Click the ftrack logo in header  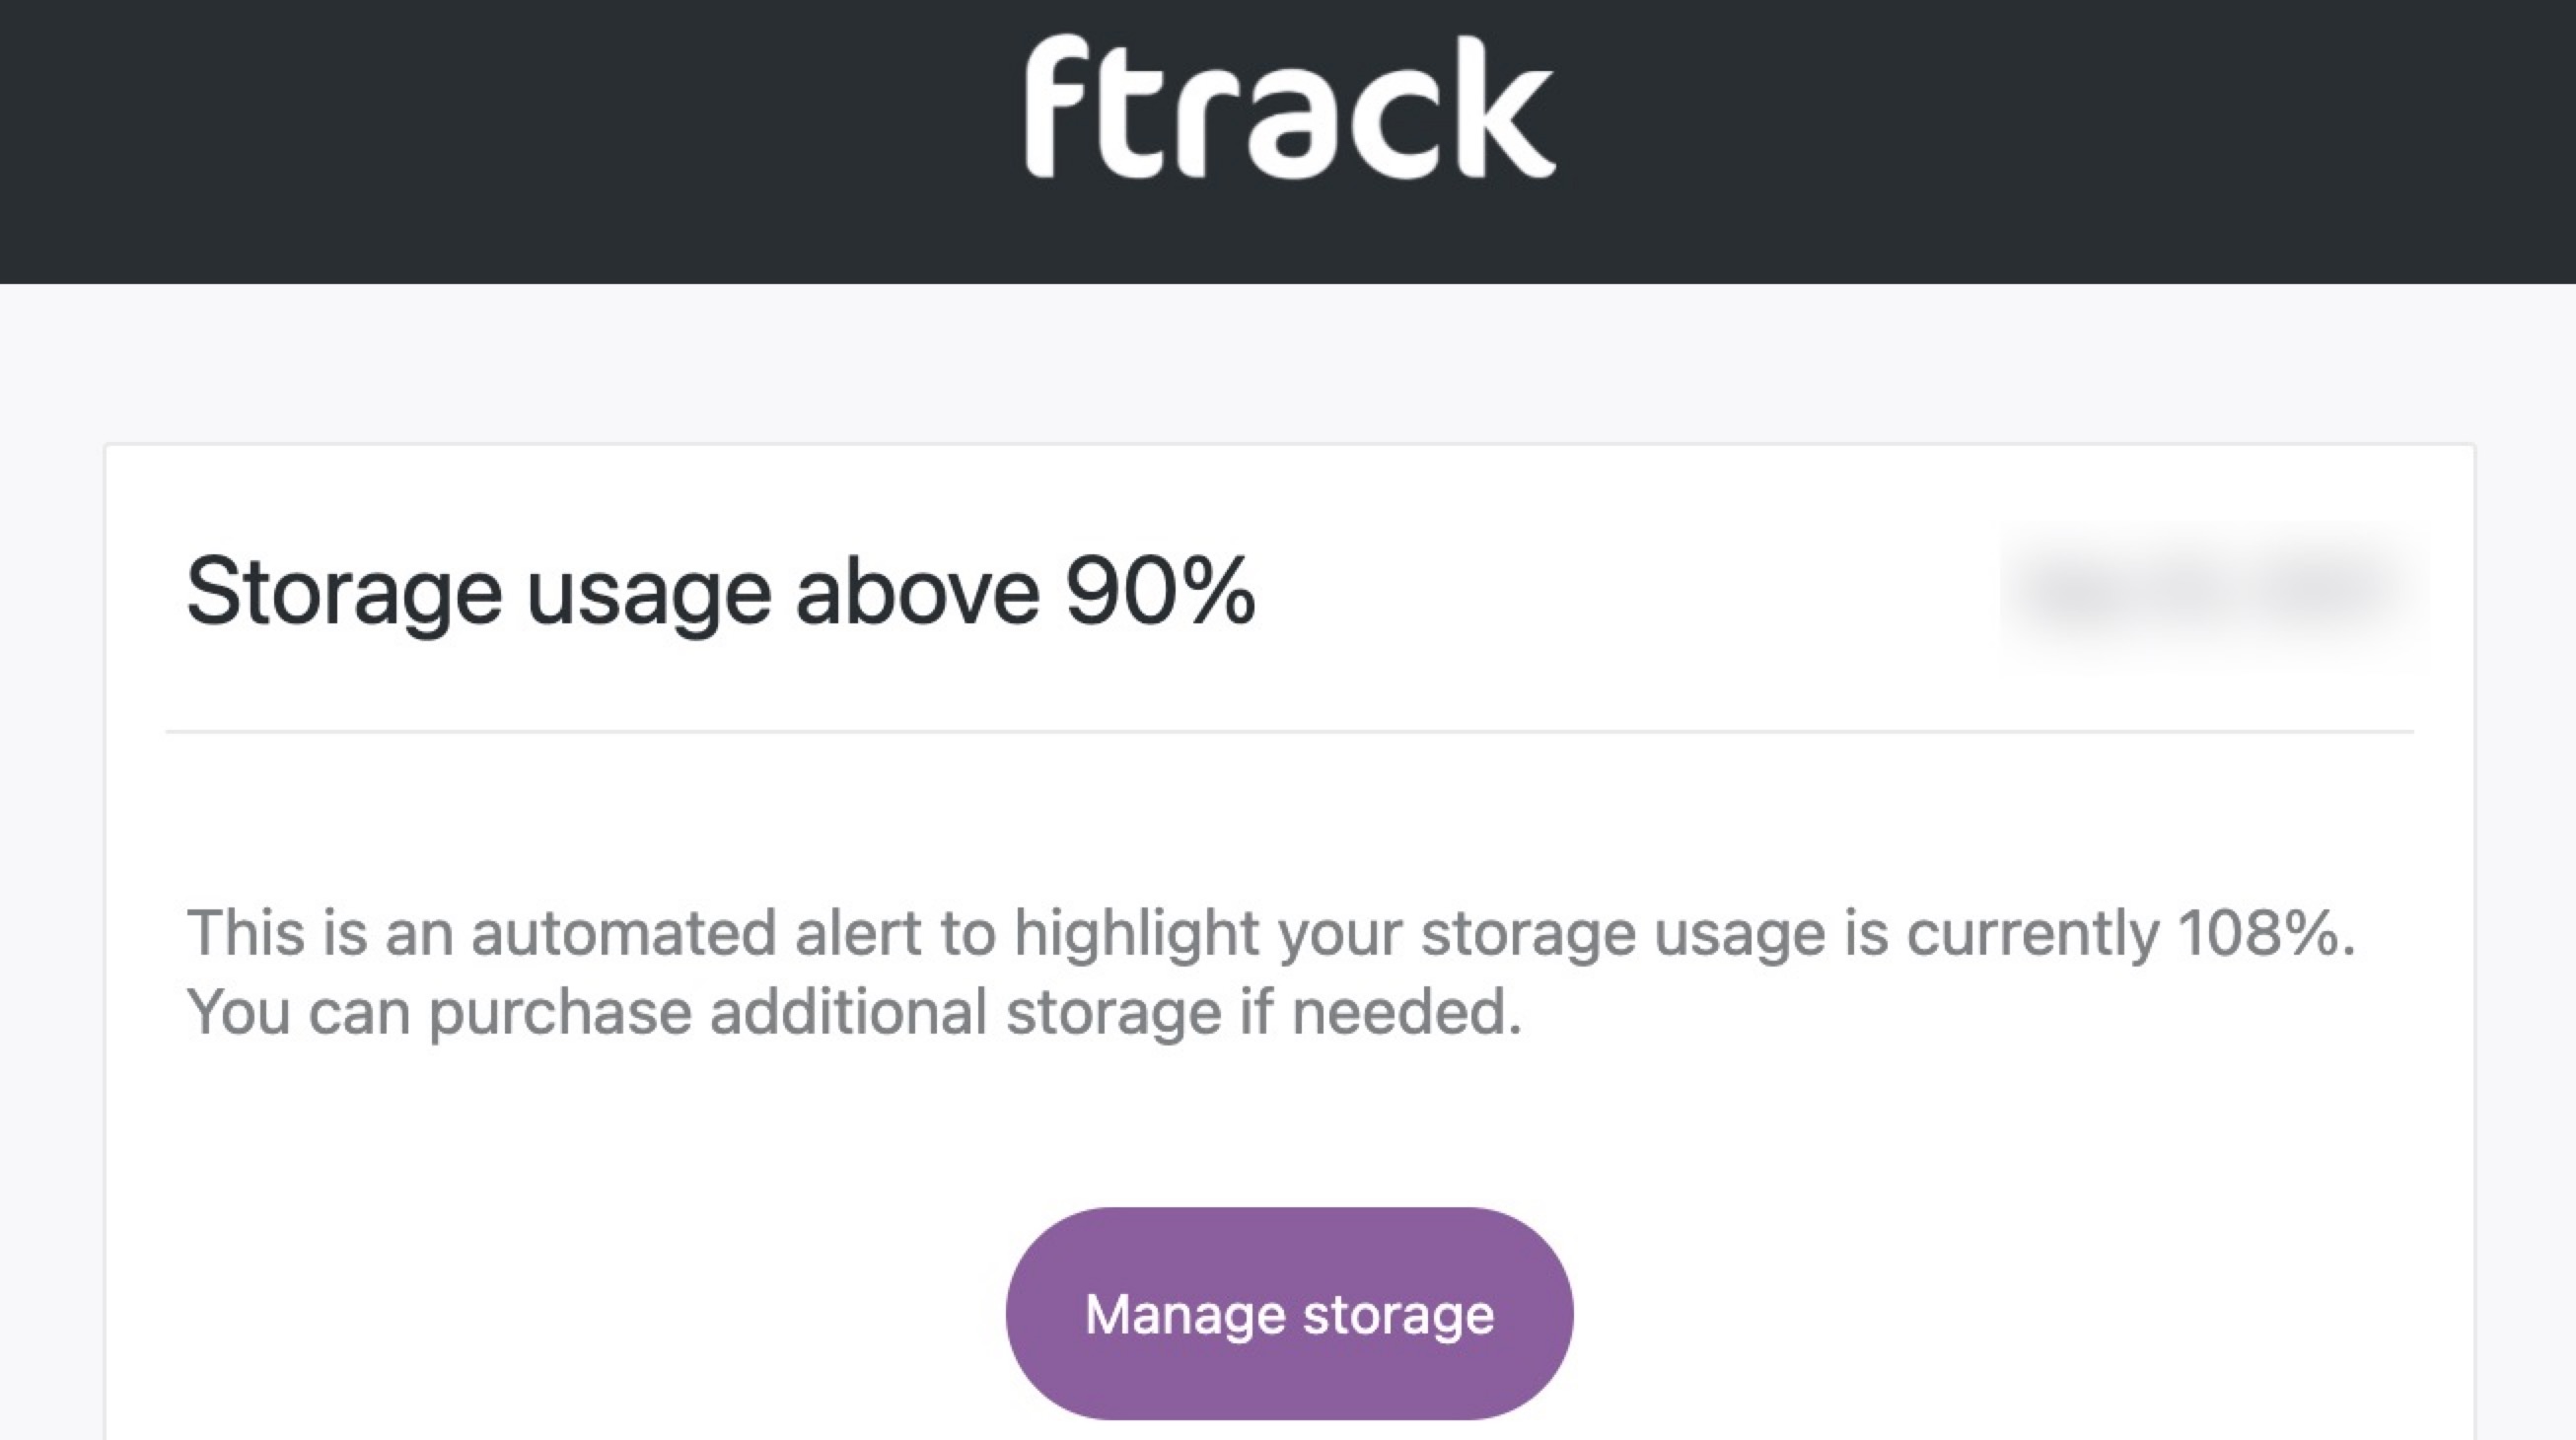click(x=1289, y=107)
